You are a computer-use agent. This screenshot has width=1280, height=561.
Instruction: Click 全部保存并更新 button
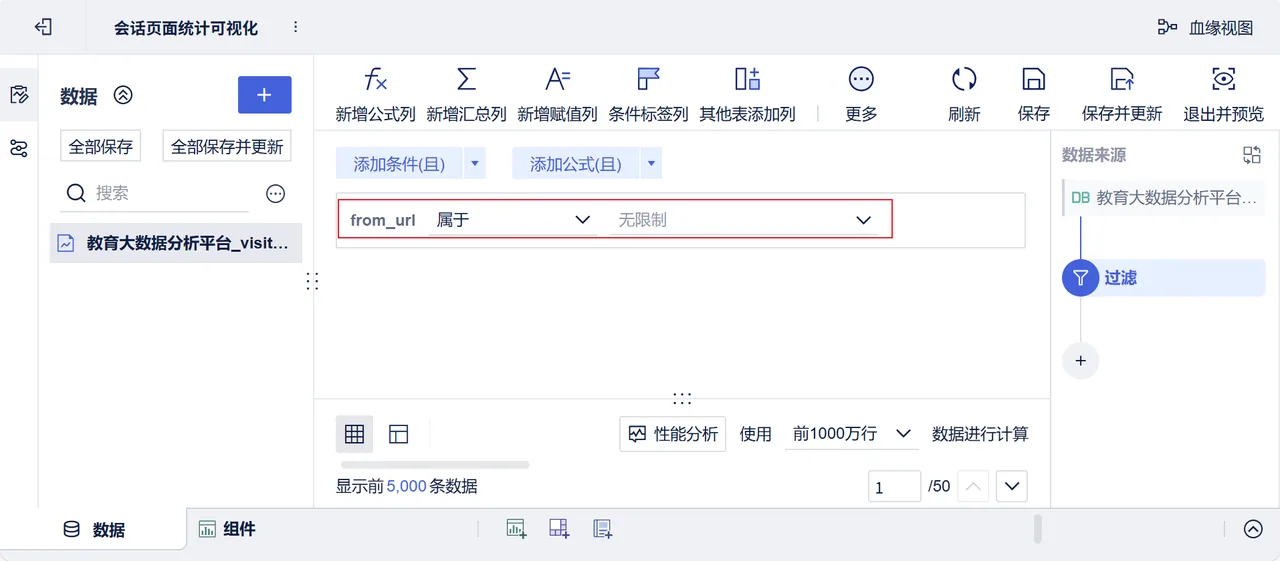[227, 146]
